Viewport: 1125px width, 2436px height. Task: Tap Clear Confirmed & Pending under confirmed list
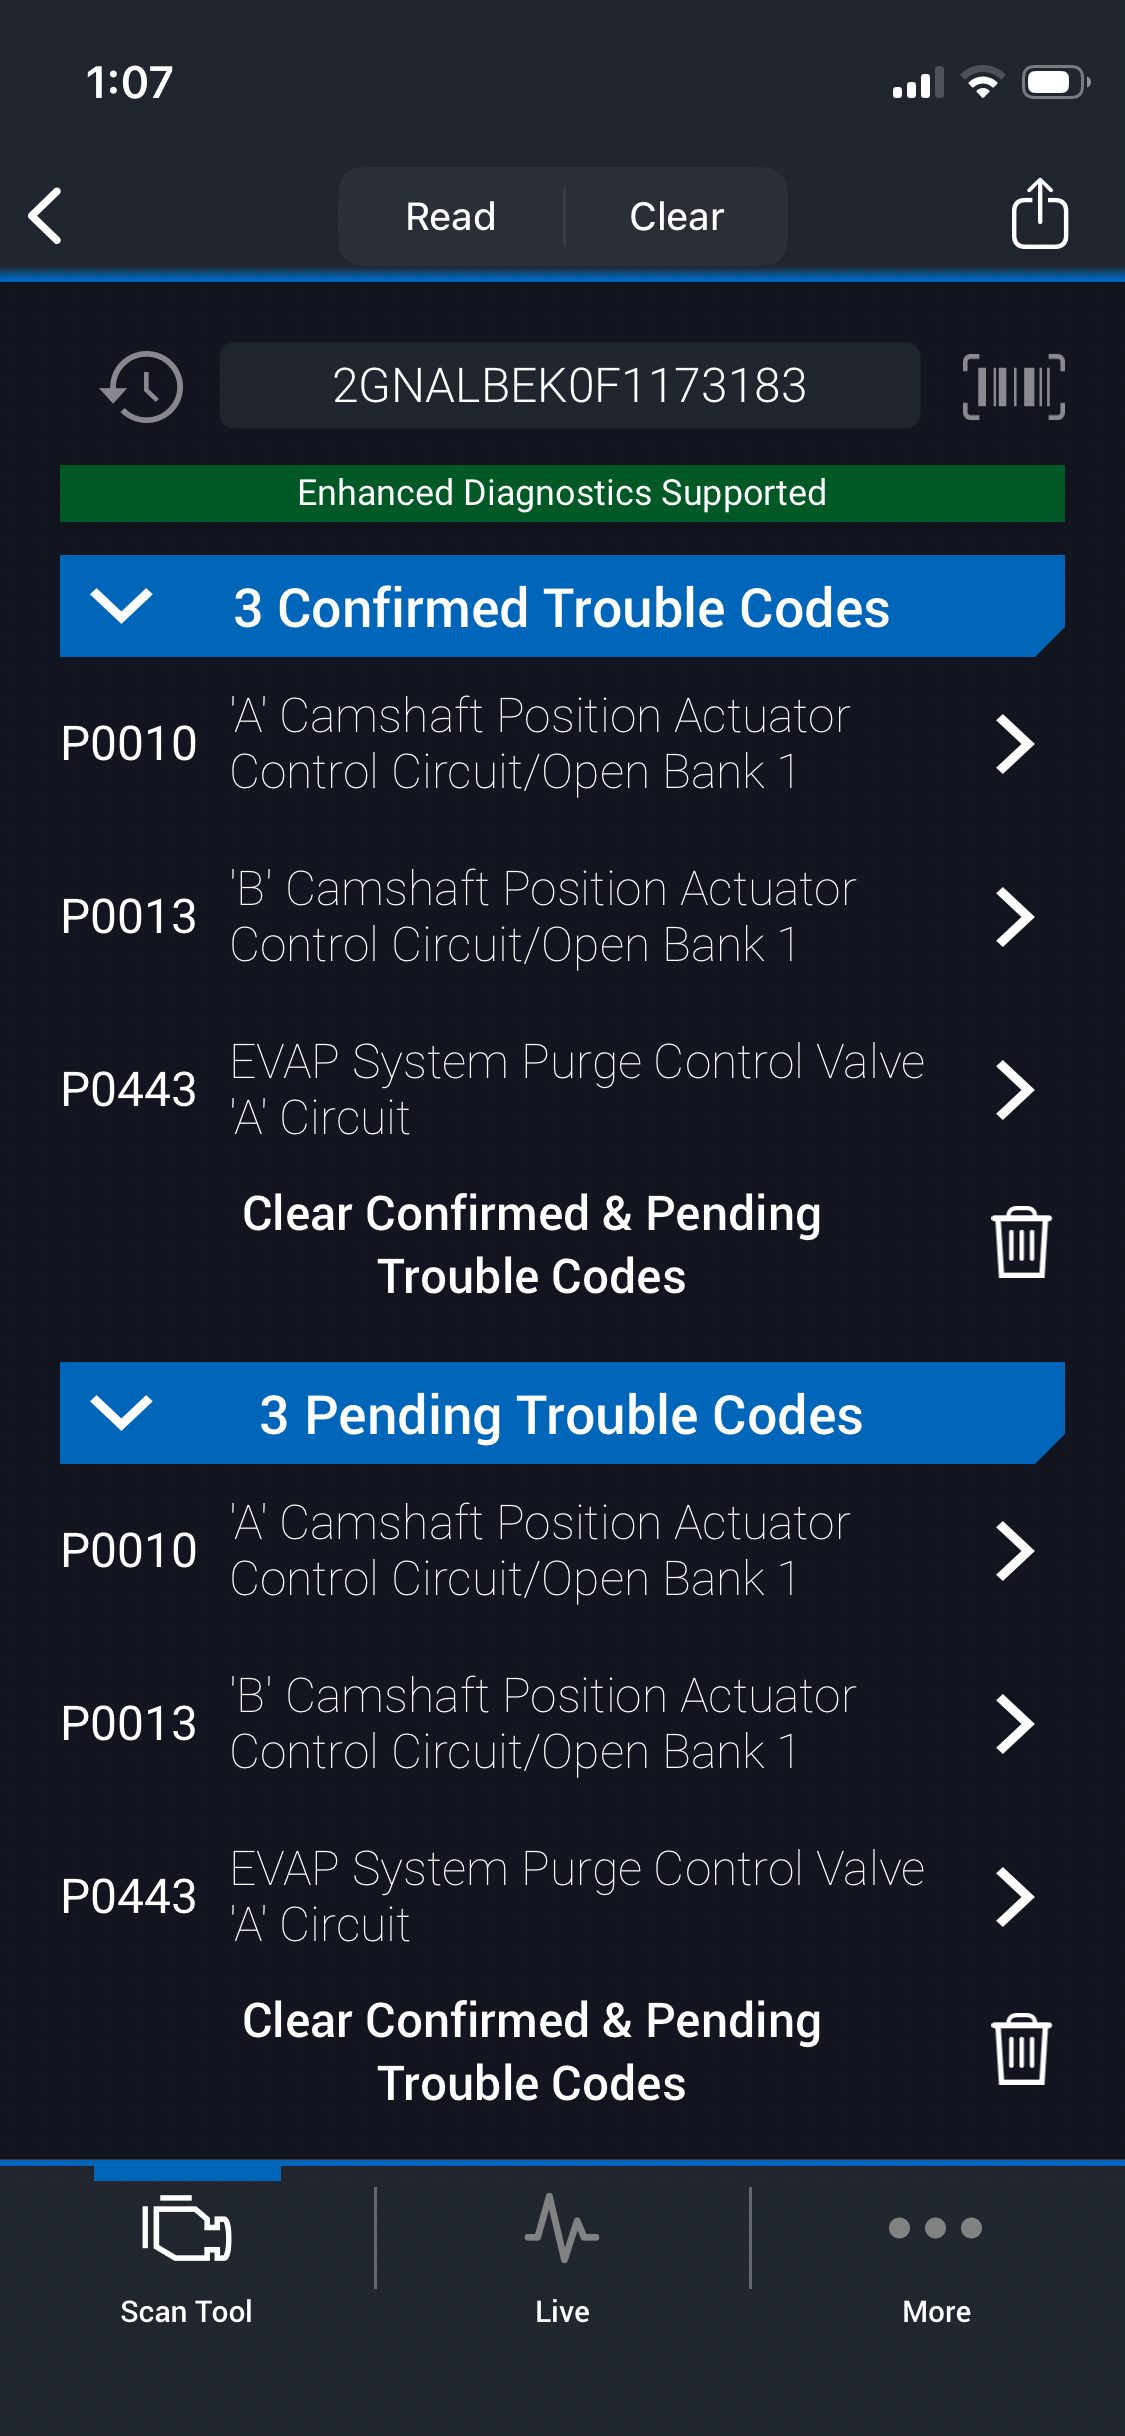[x=532, y=1244]
